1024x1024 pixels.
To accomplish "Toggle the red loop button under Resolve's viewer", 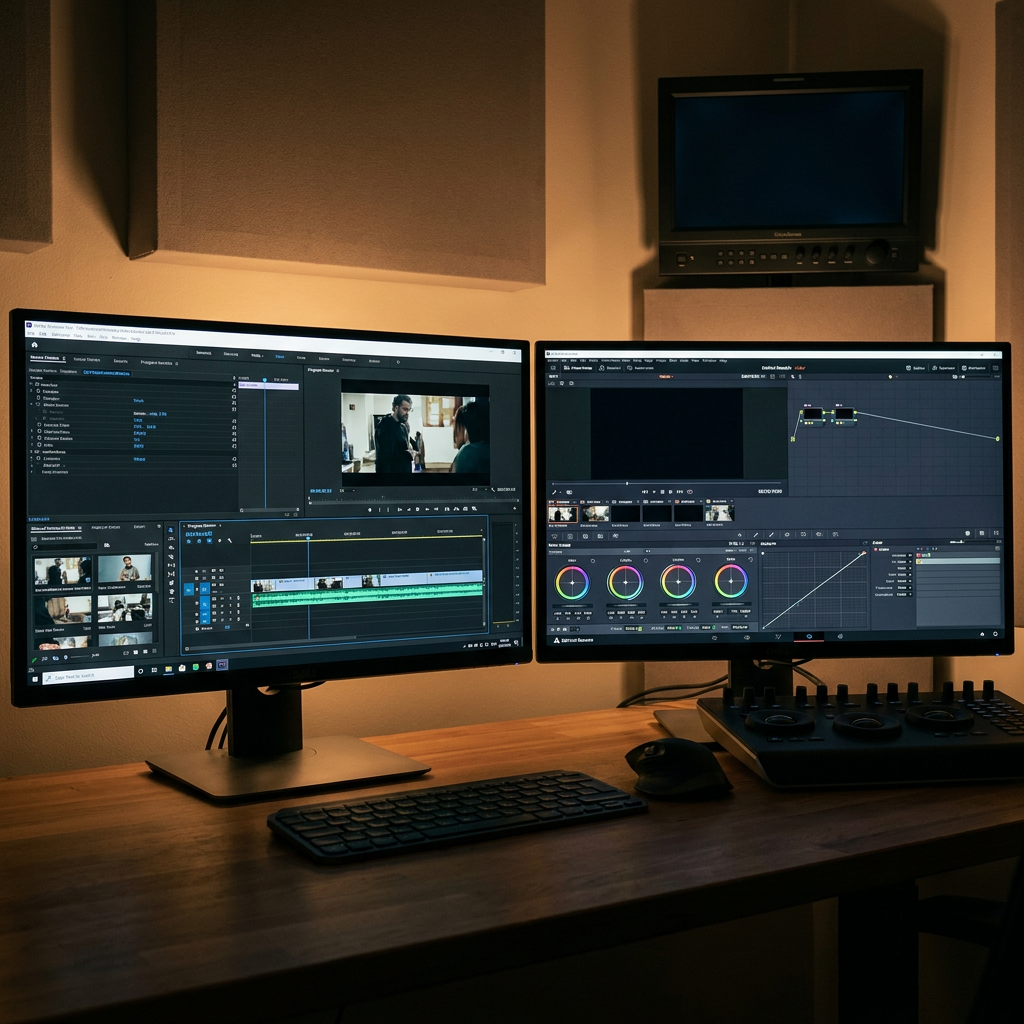I will [x=690, y=492].
